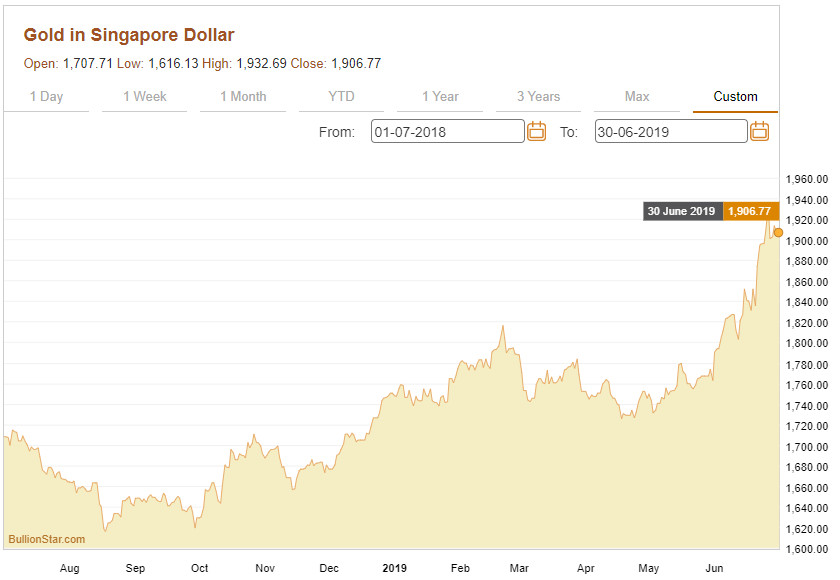Select the 1 Week range tab
Screen dimensions: 840x580
pos(145,97)
